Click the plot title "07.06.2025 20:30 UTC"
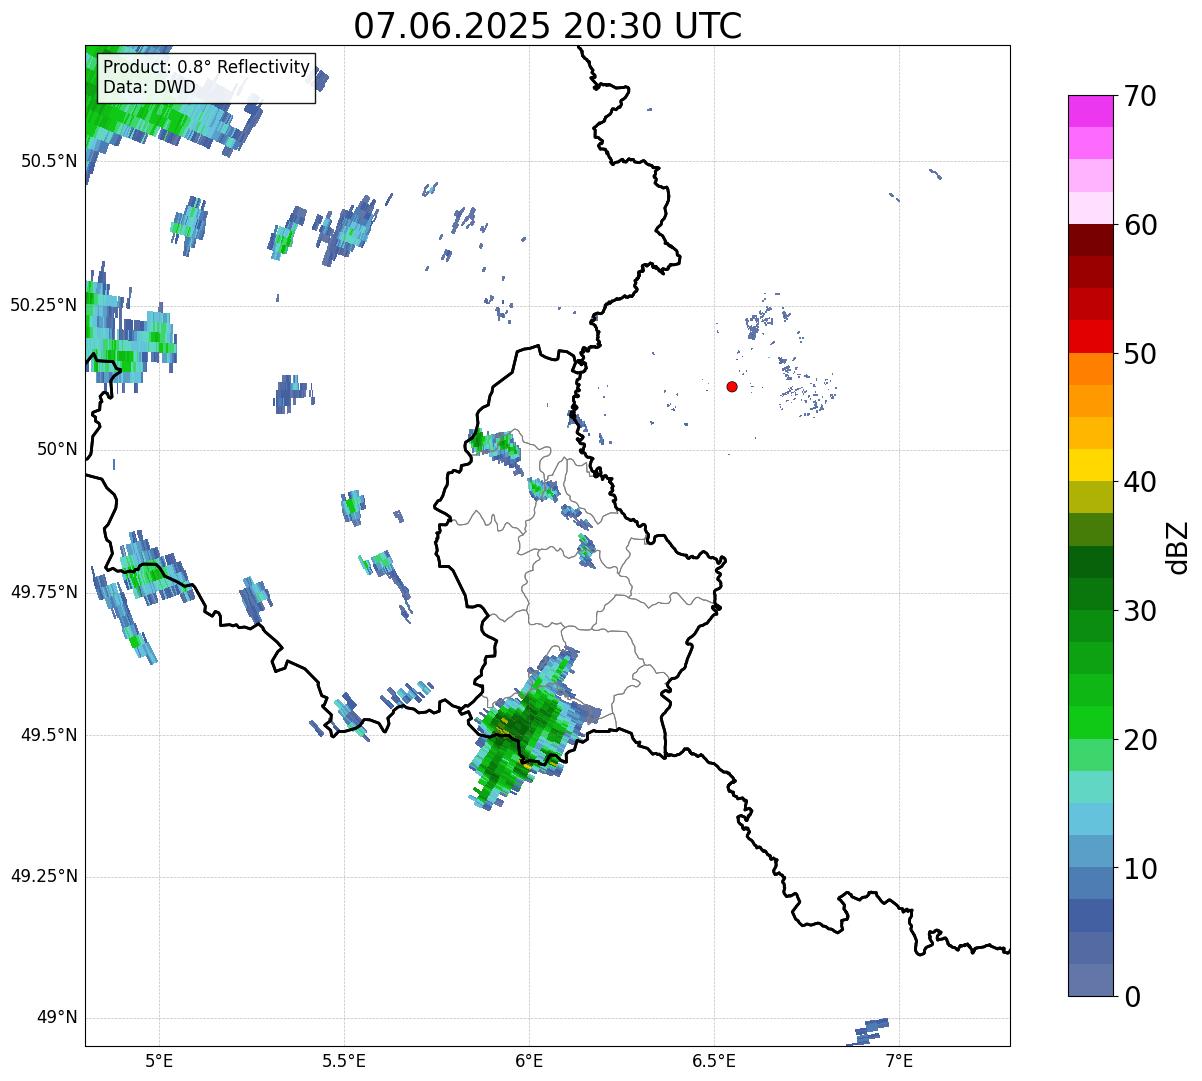This screenshot has height=1081, width=1202. pyautogui.click(x=548, y=26)
